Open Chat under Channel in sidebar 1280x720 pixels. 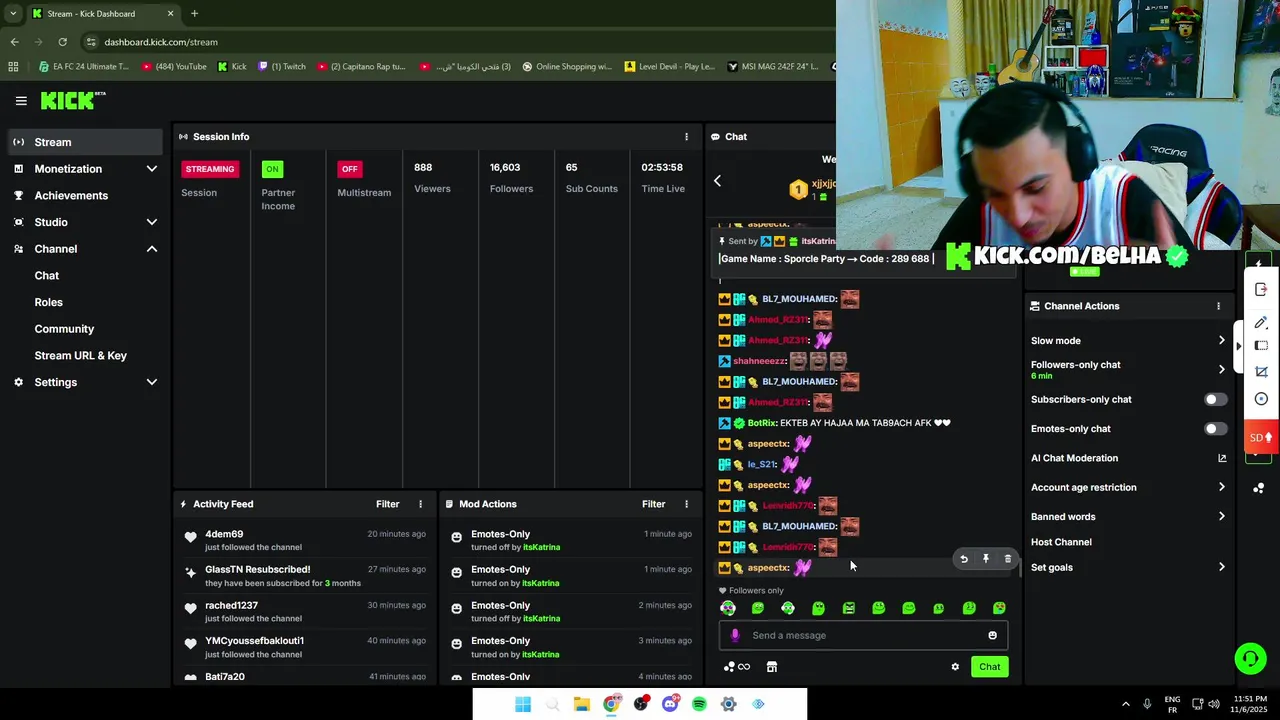click(47, 276)
